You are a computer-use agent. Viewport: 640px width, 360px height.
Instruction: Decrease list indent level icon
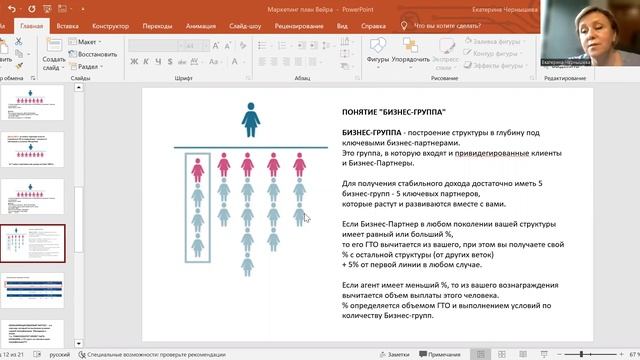pyautogui.click(x=301, y=46)
